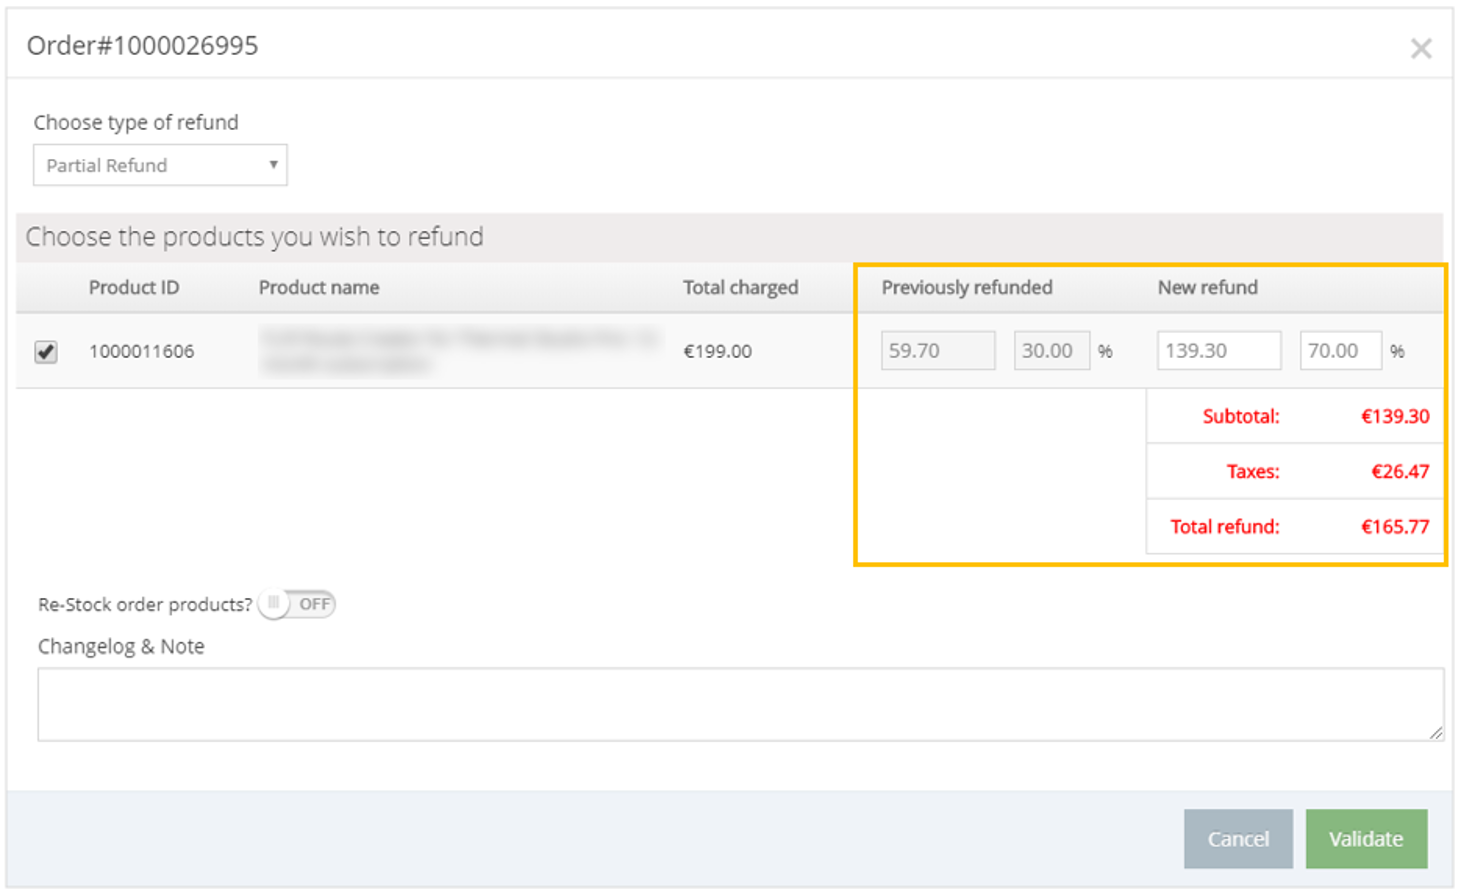Click the resize handle of the note box

click(x=1436, y=733)
